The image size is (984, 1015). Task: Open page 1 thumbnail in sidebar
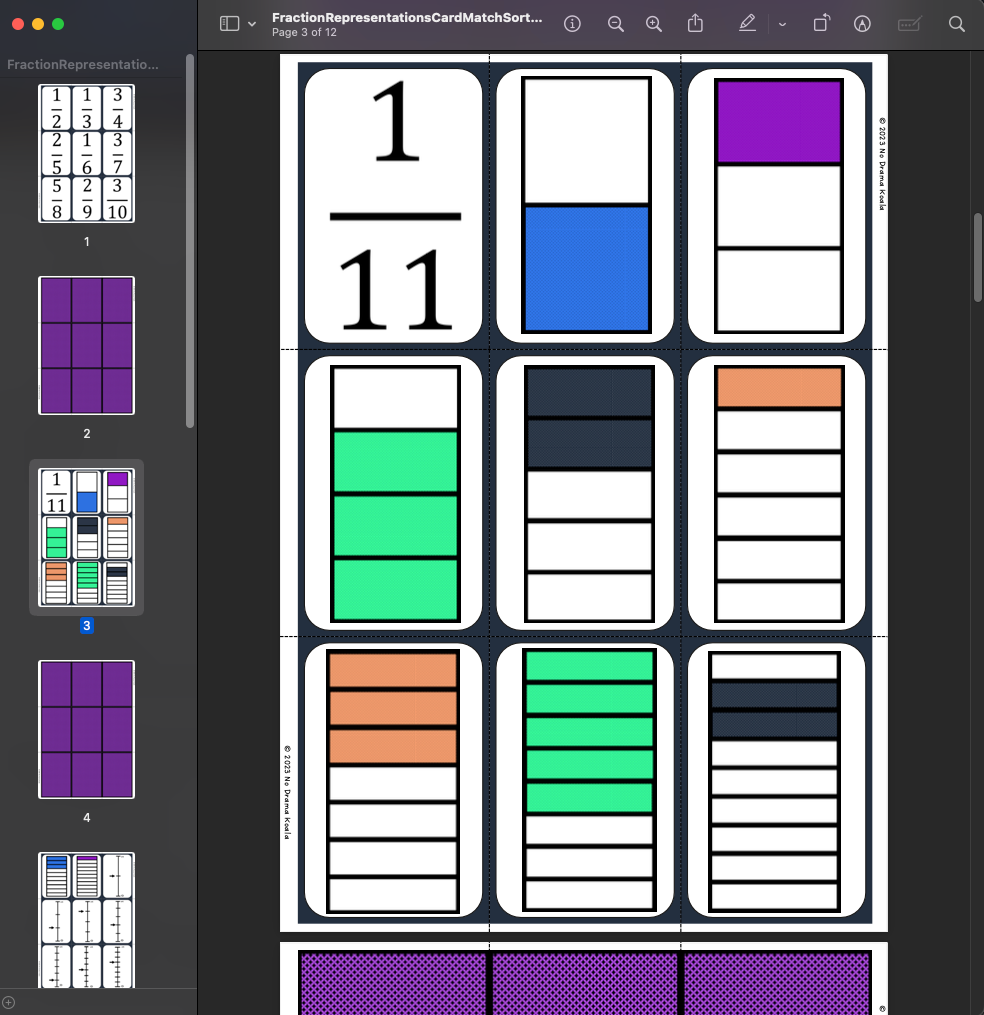[x=86, y=155]
